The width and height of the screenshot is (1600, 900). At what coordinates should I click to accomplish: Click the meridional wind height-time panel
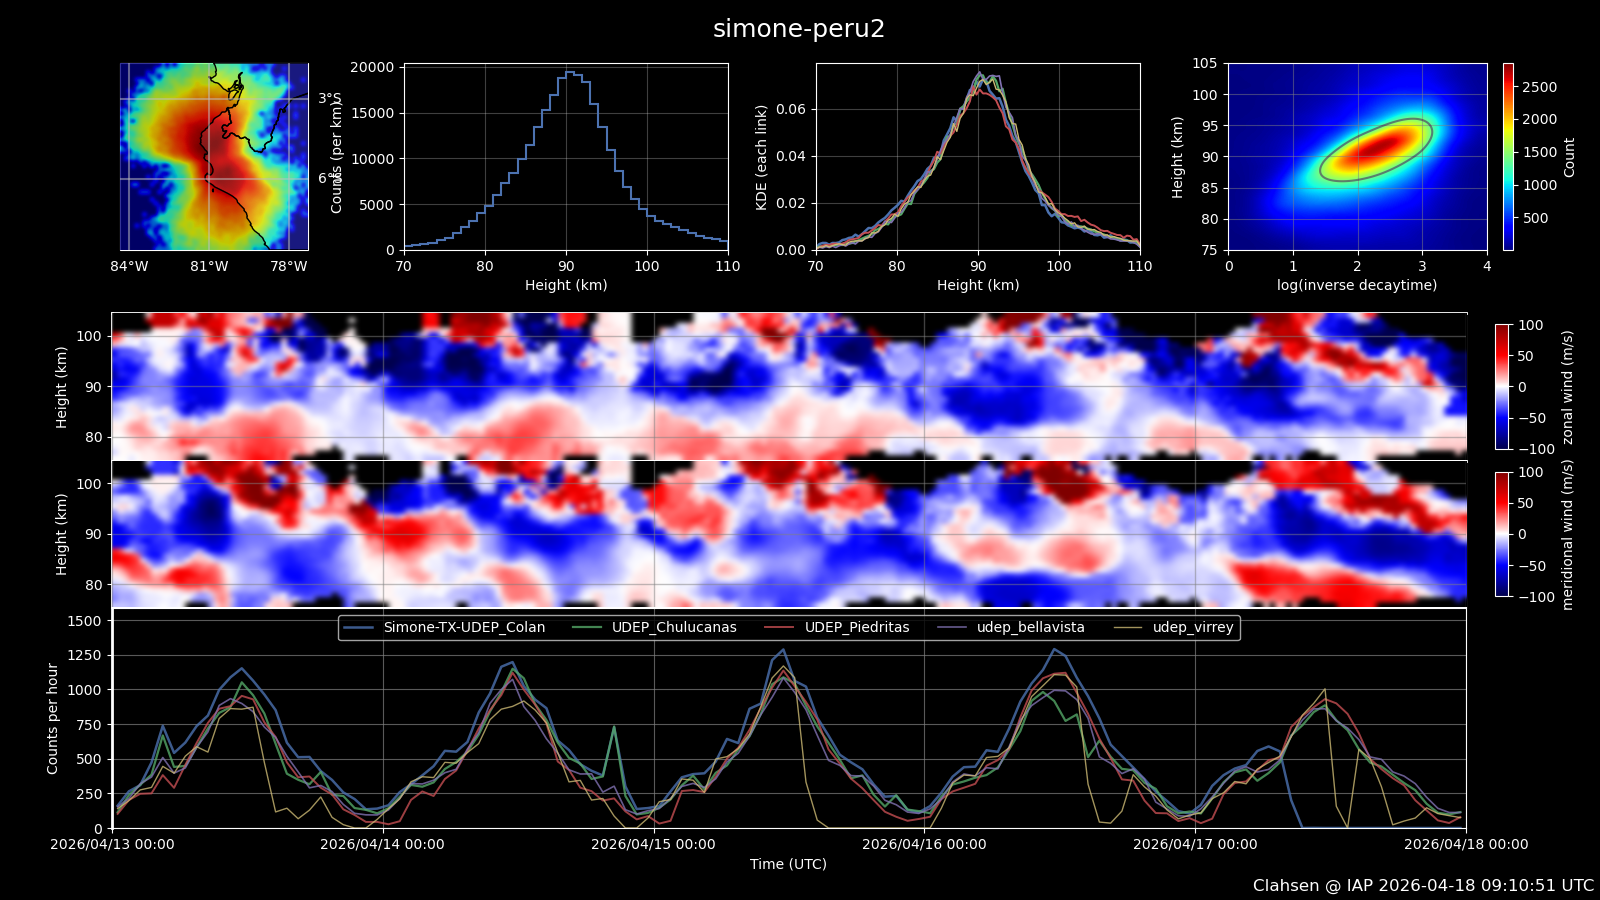point(789,533)
